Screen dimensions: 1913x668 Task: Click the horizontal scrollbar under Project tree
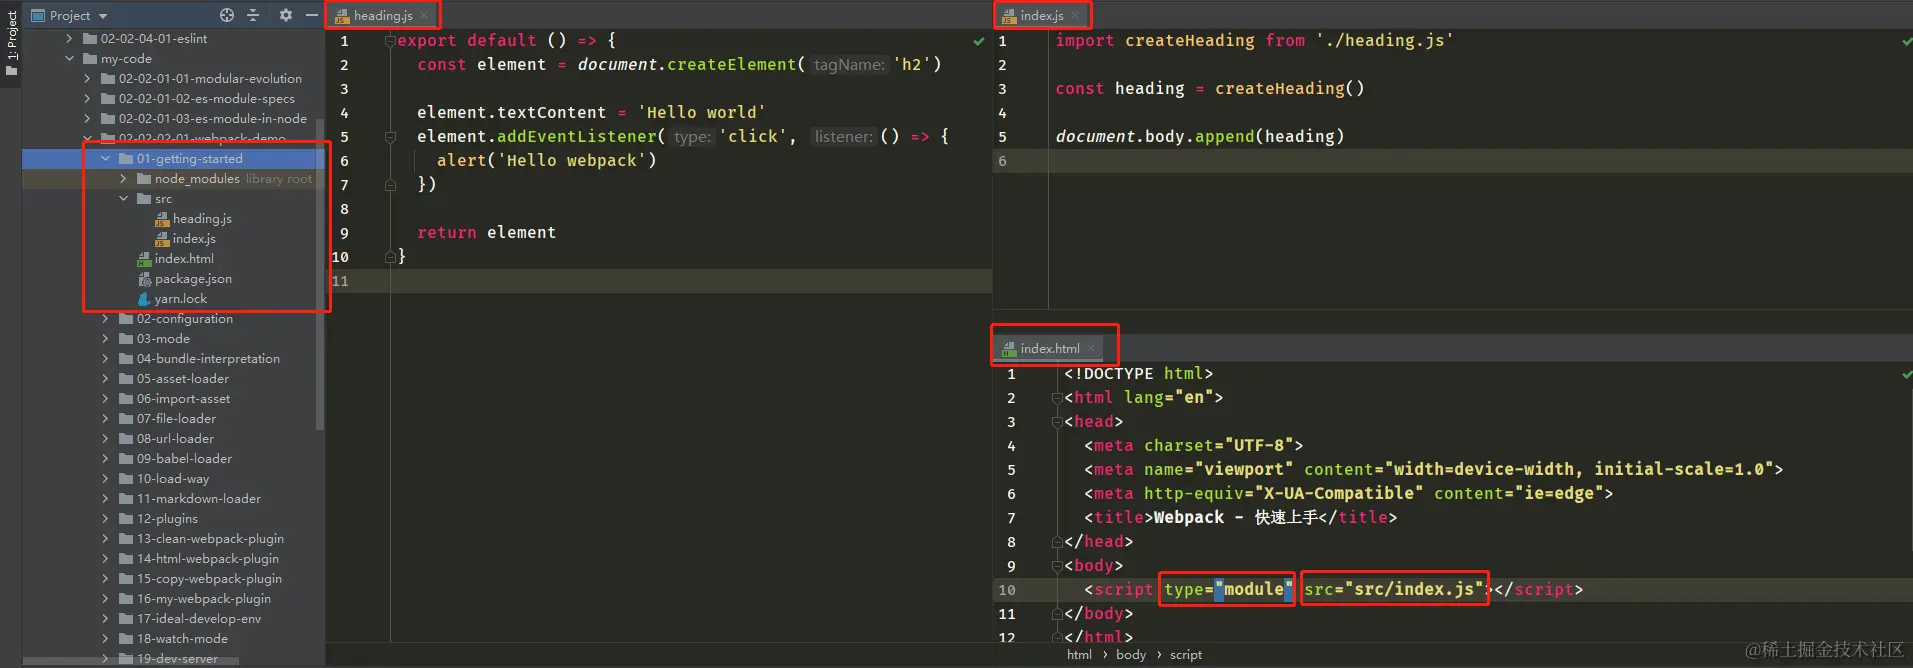[132, 661]
